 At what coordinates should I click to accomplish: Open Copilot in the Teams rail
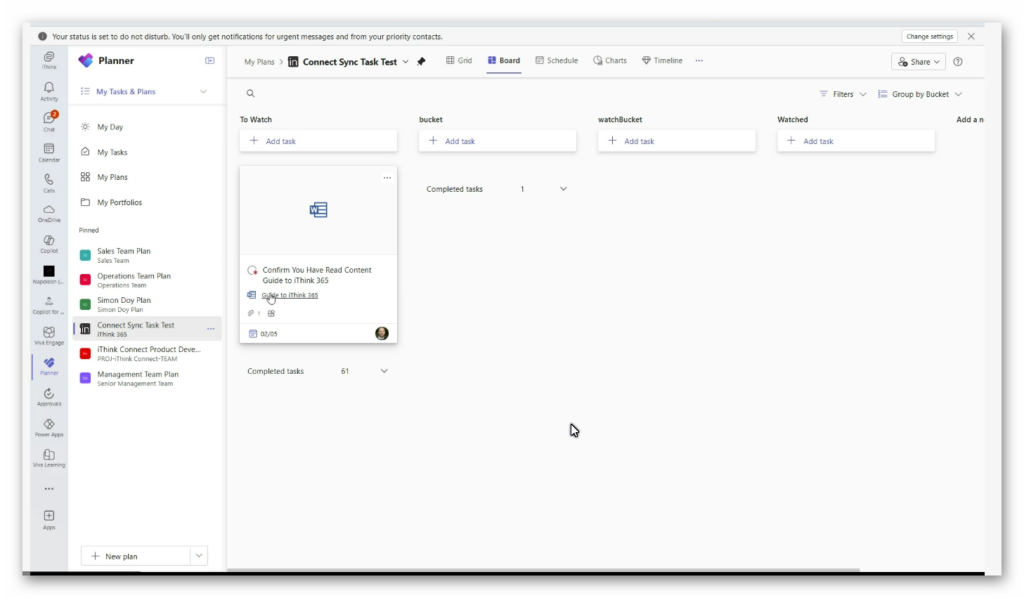49,244
